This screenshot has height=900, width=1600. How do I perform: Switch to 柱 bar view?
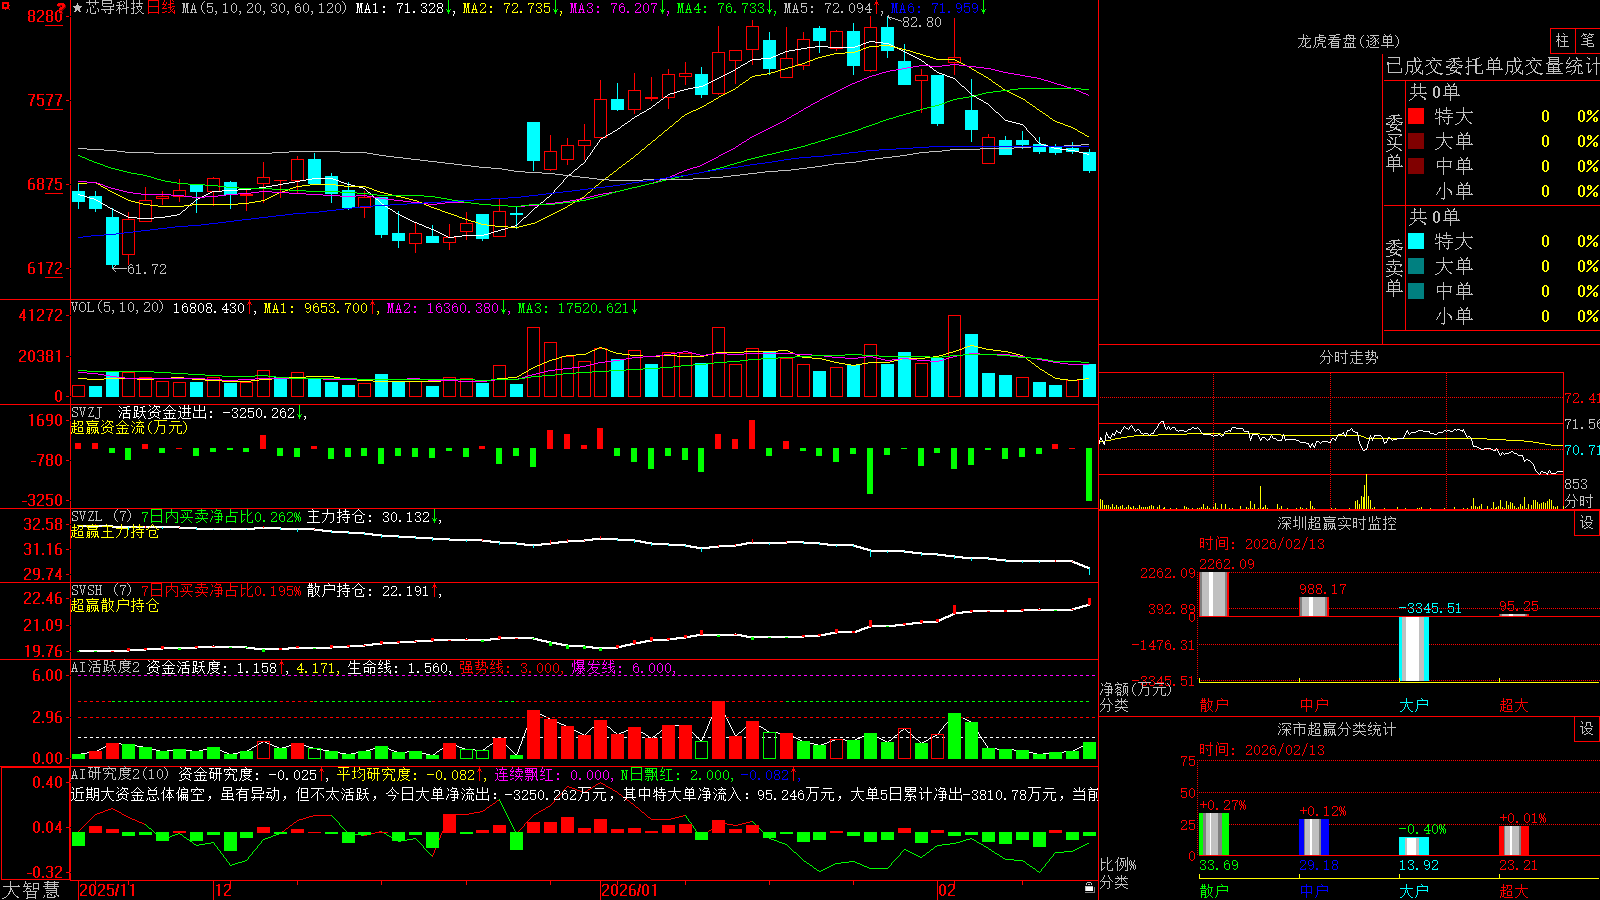coord(1562,40)
